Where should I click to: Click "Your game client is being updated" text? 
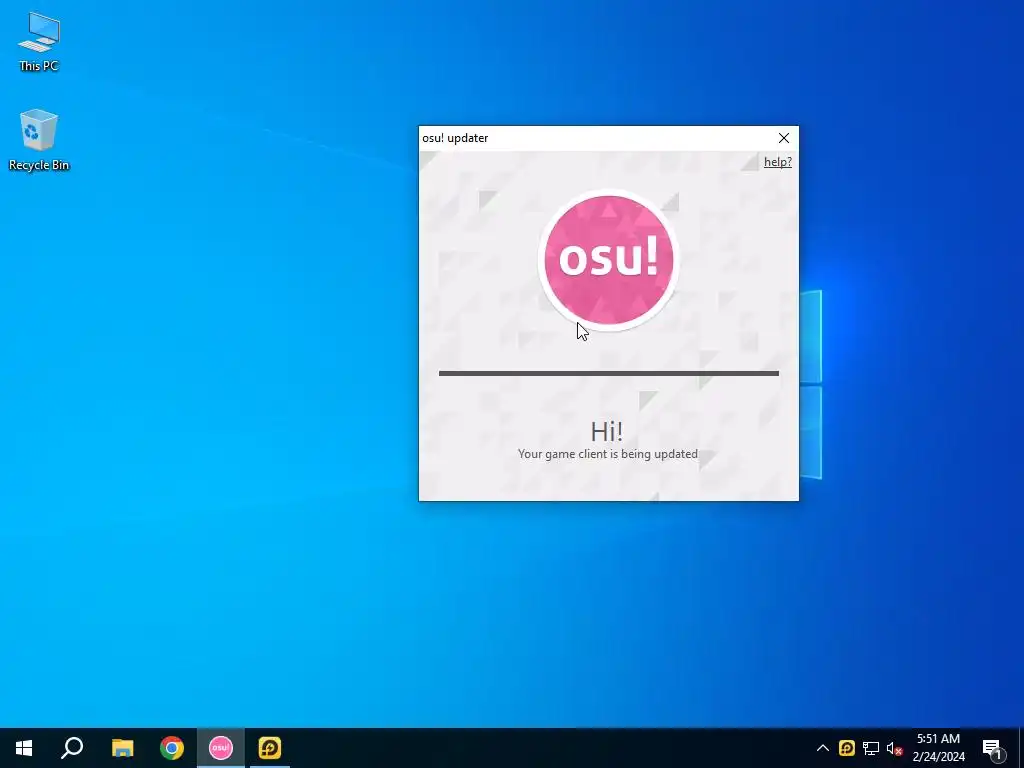[x=607, y=454]
